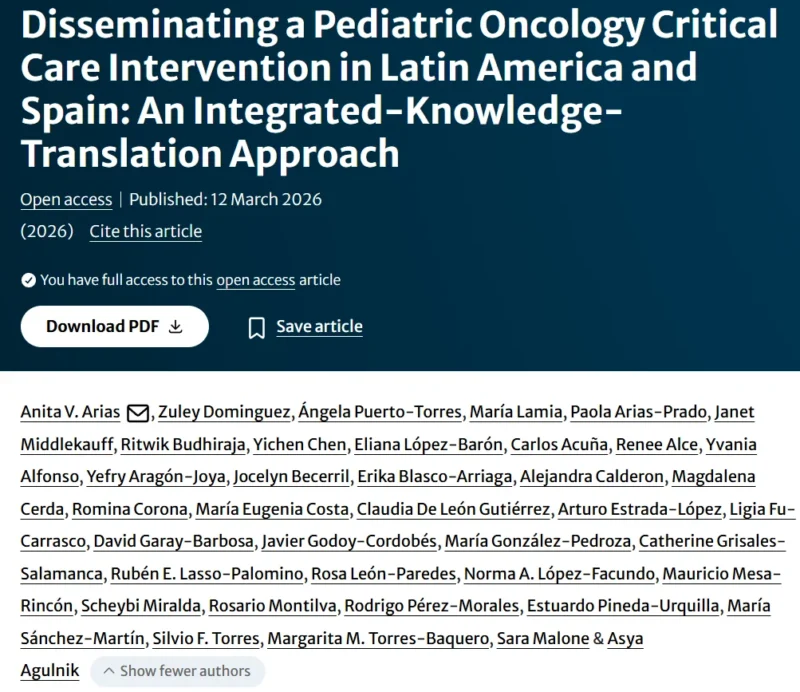Open the Cite this article link
Screen dimensions: 800x692
(146, 231)
